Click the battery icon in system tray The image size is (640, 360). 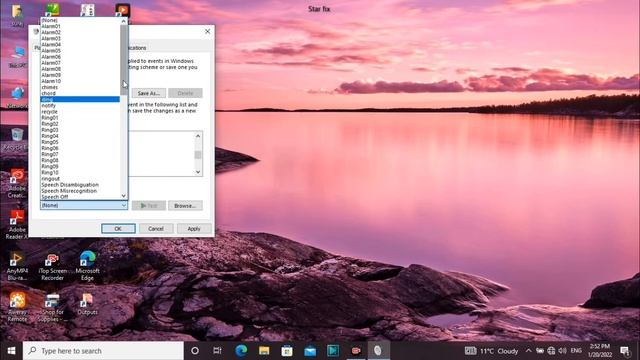click(540, 351)
